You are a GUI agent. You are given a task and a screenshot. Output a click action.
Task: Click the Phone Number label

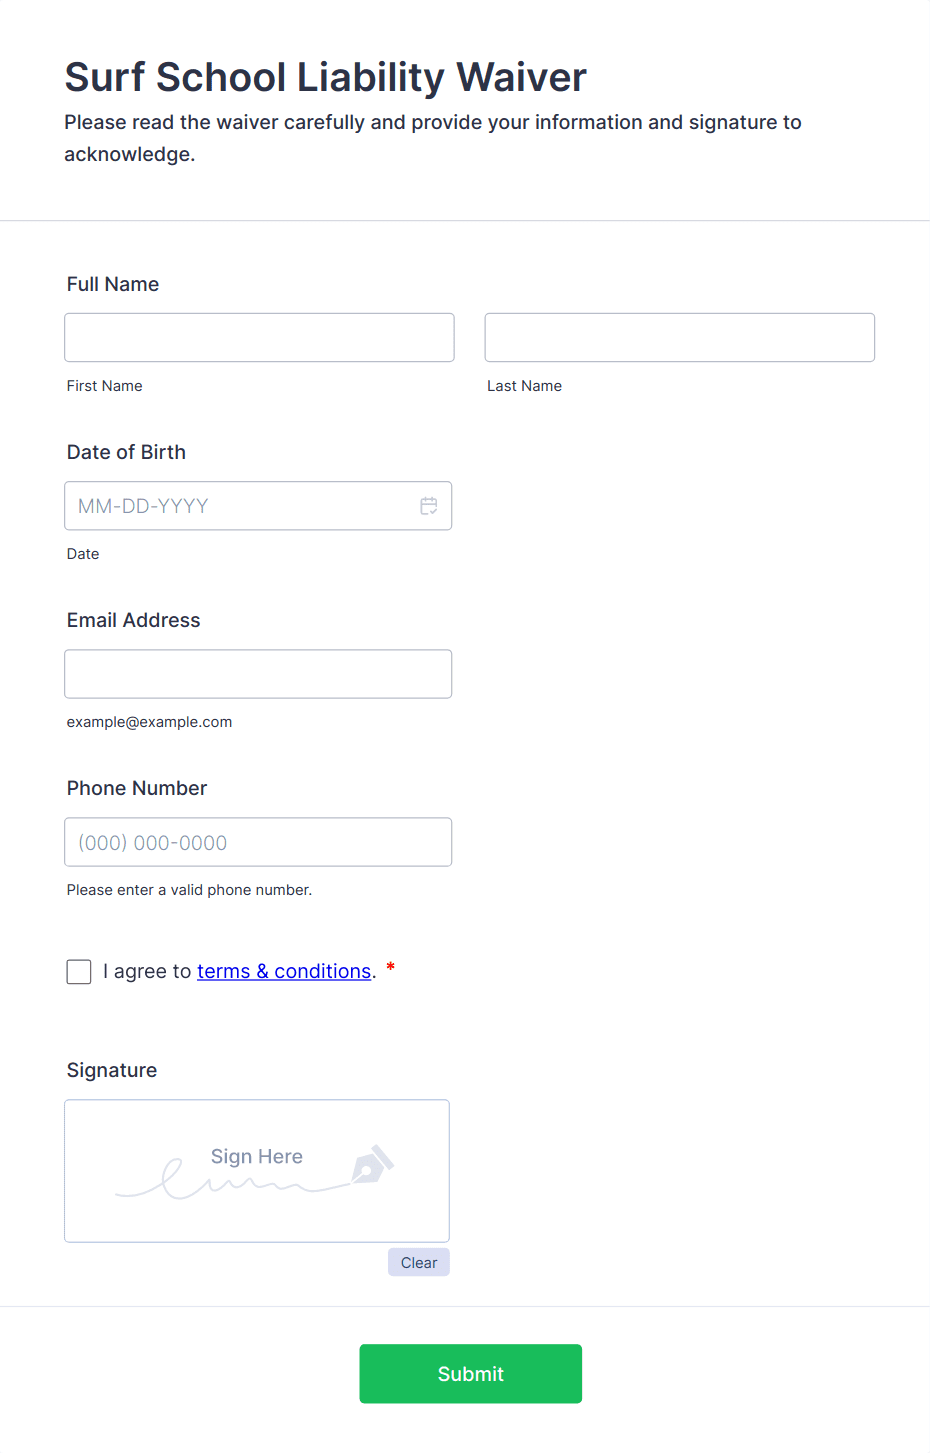pos(137,789)
